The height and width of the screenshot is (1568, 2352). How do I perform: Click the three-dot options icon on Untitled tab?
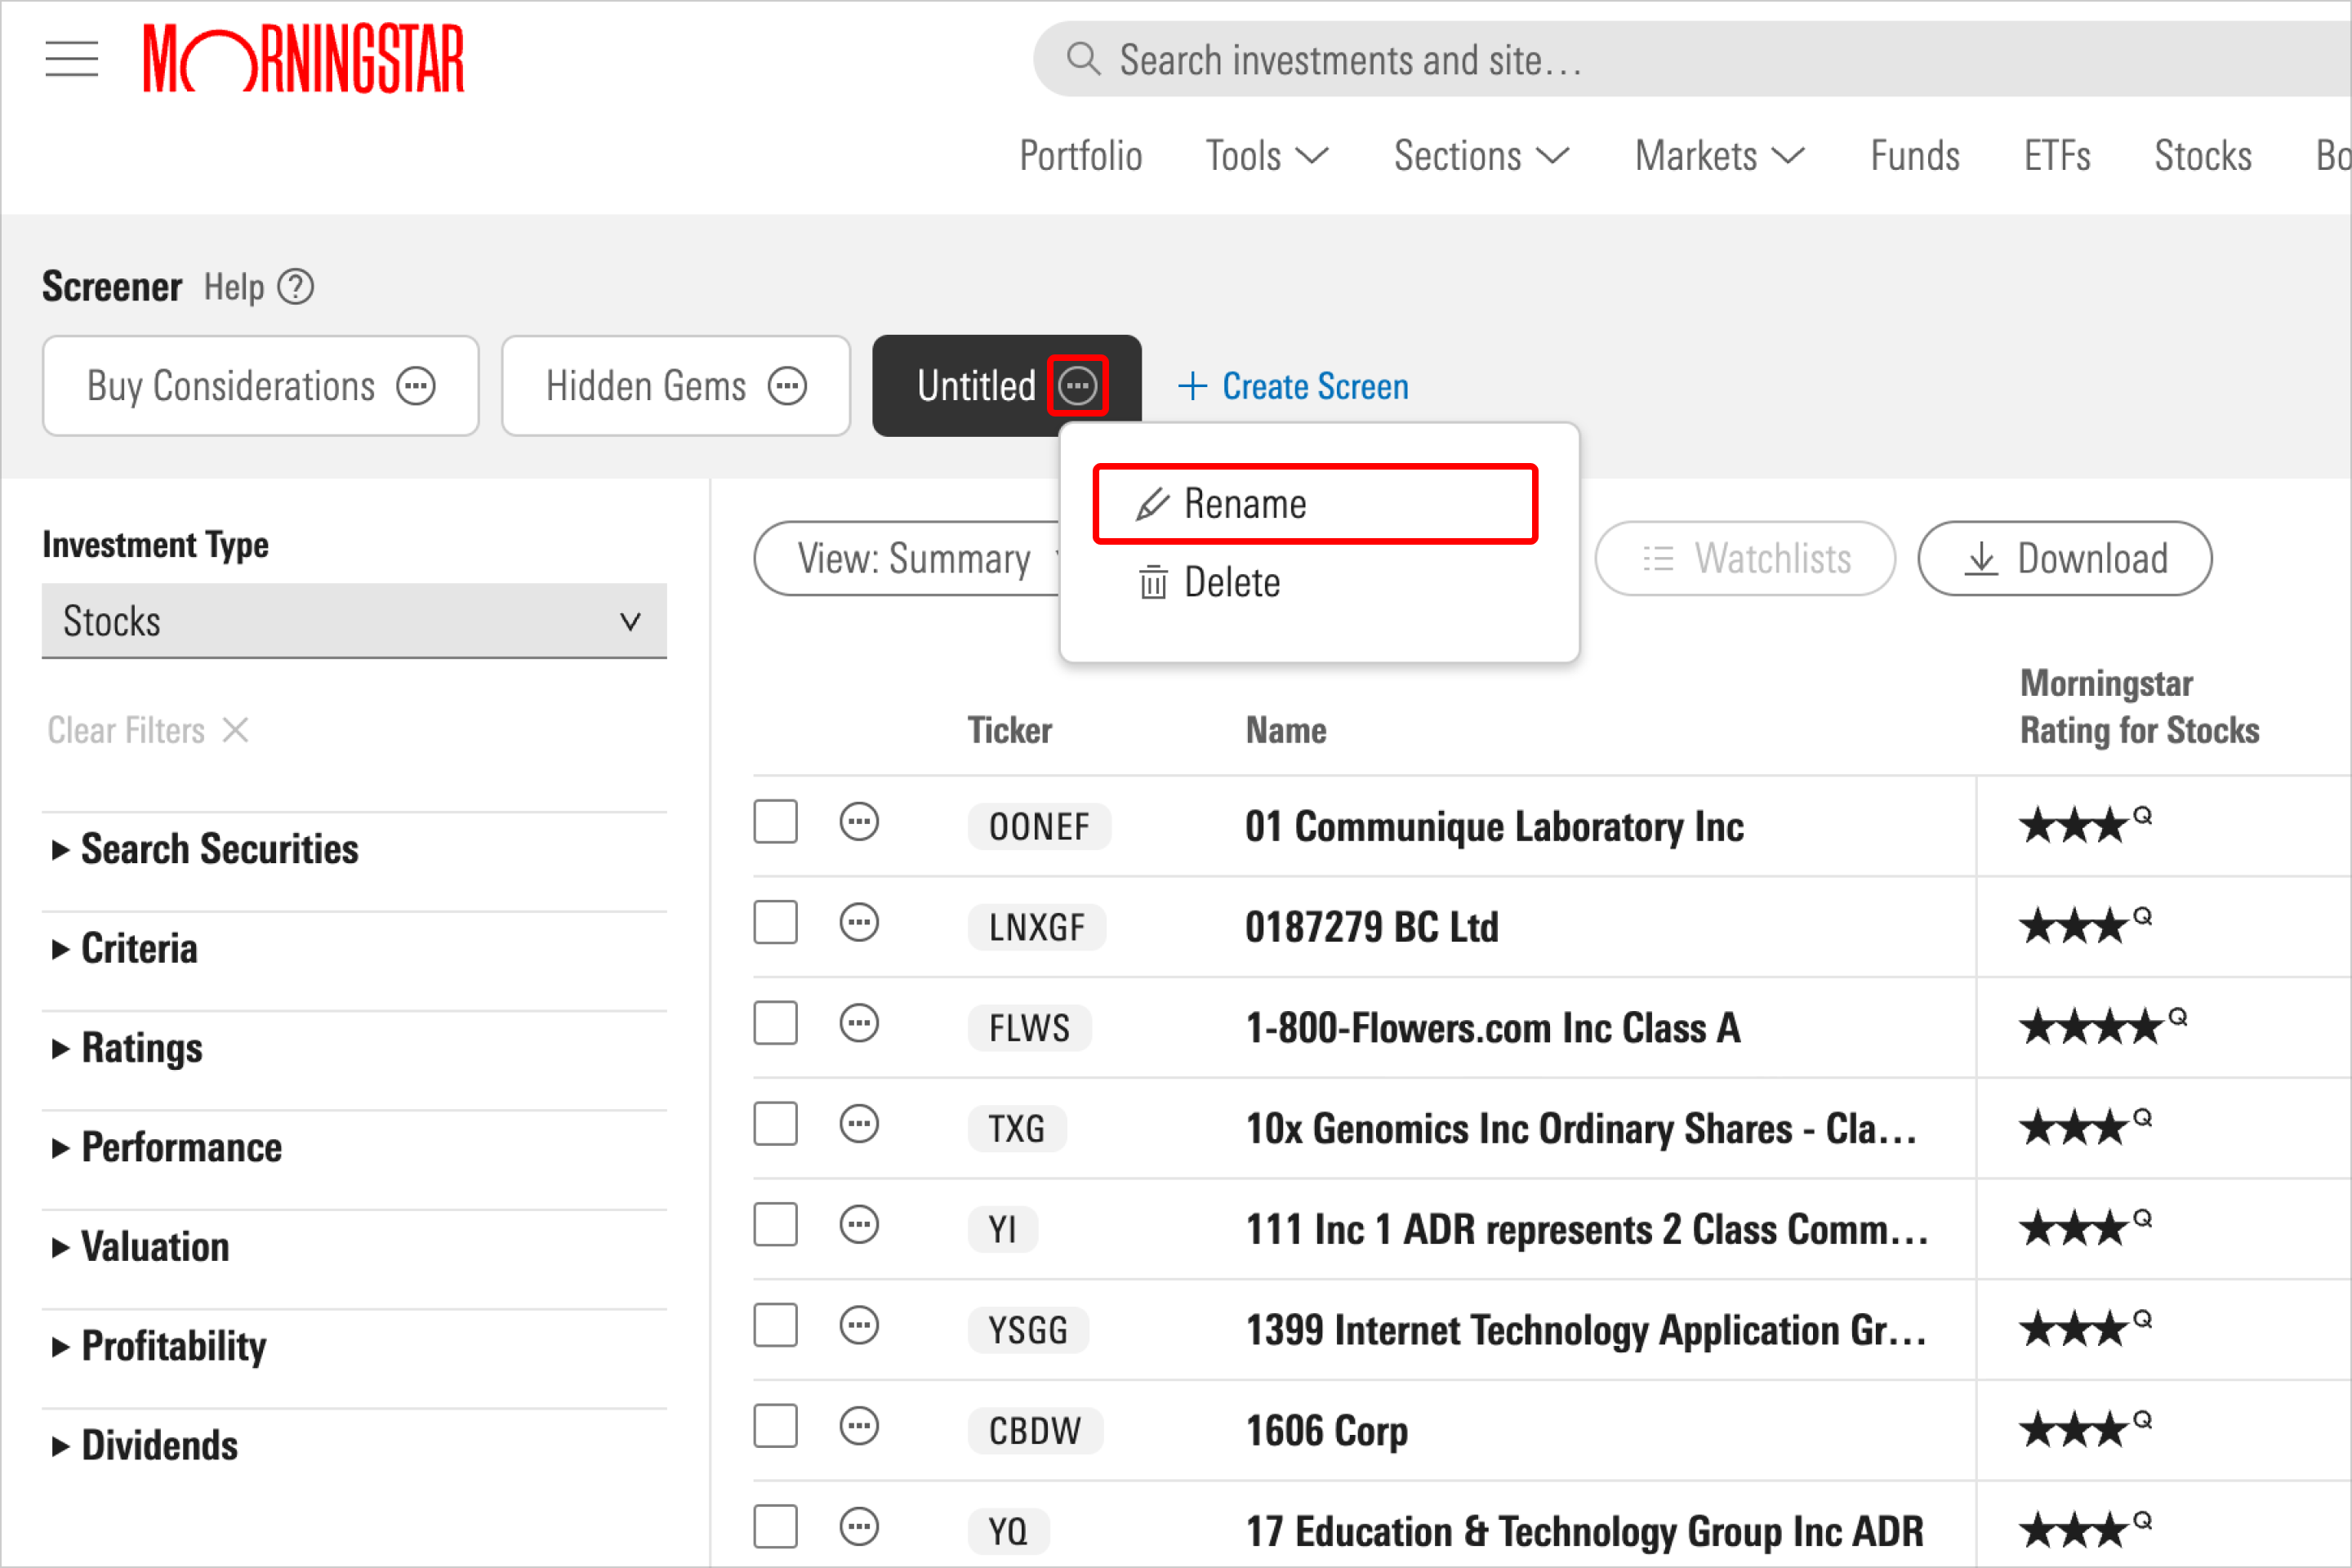click(1078, 385)
